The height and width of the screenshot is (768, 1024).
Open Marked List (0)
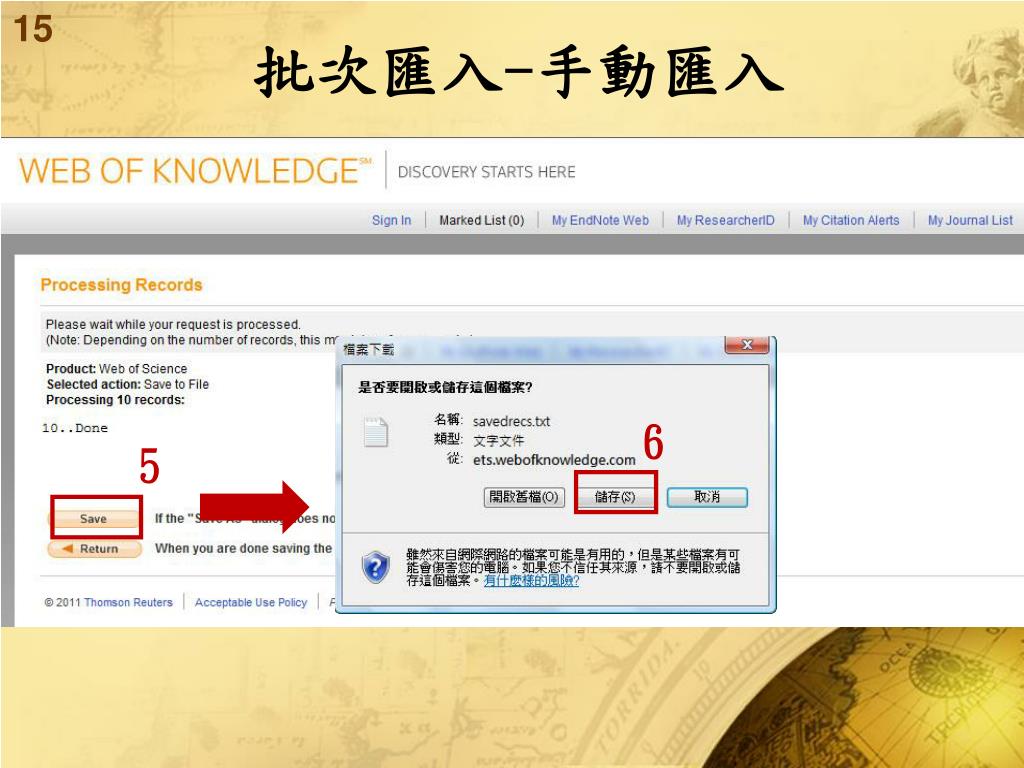click(x=481, y=220)
